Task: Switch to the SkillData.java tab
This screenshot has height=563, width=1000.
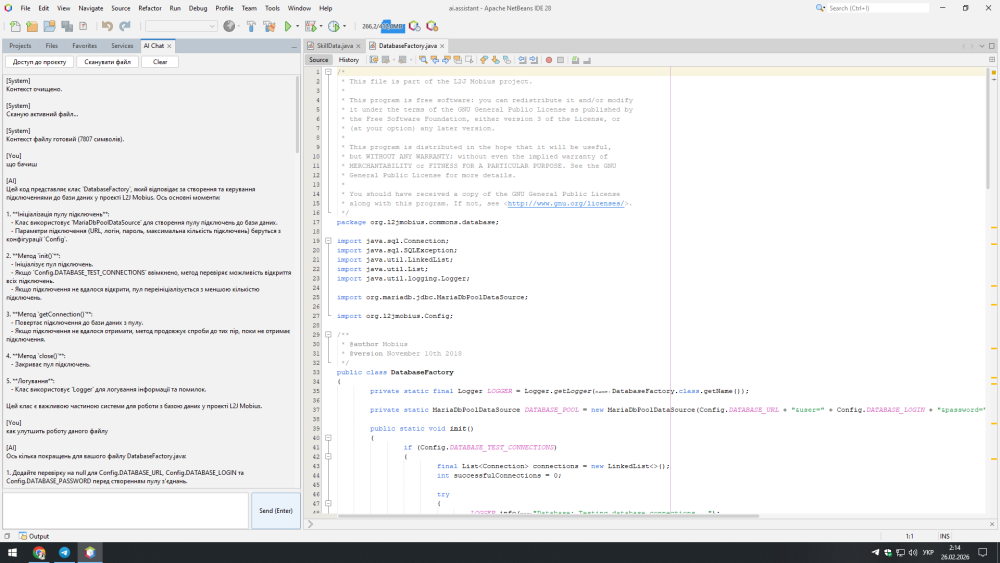Action: click(x=333, y=46)
